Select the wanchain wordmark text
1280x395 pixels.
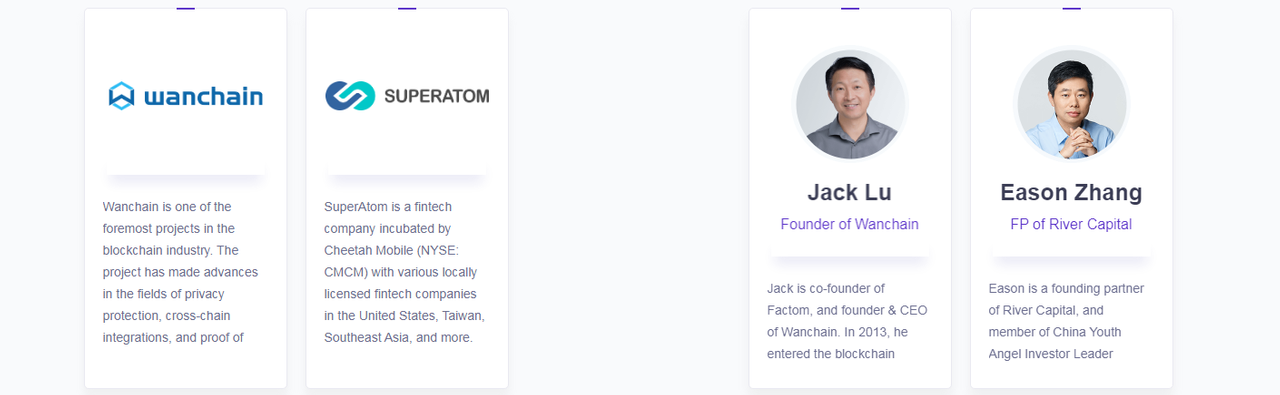tap(204, 97)
